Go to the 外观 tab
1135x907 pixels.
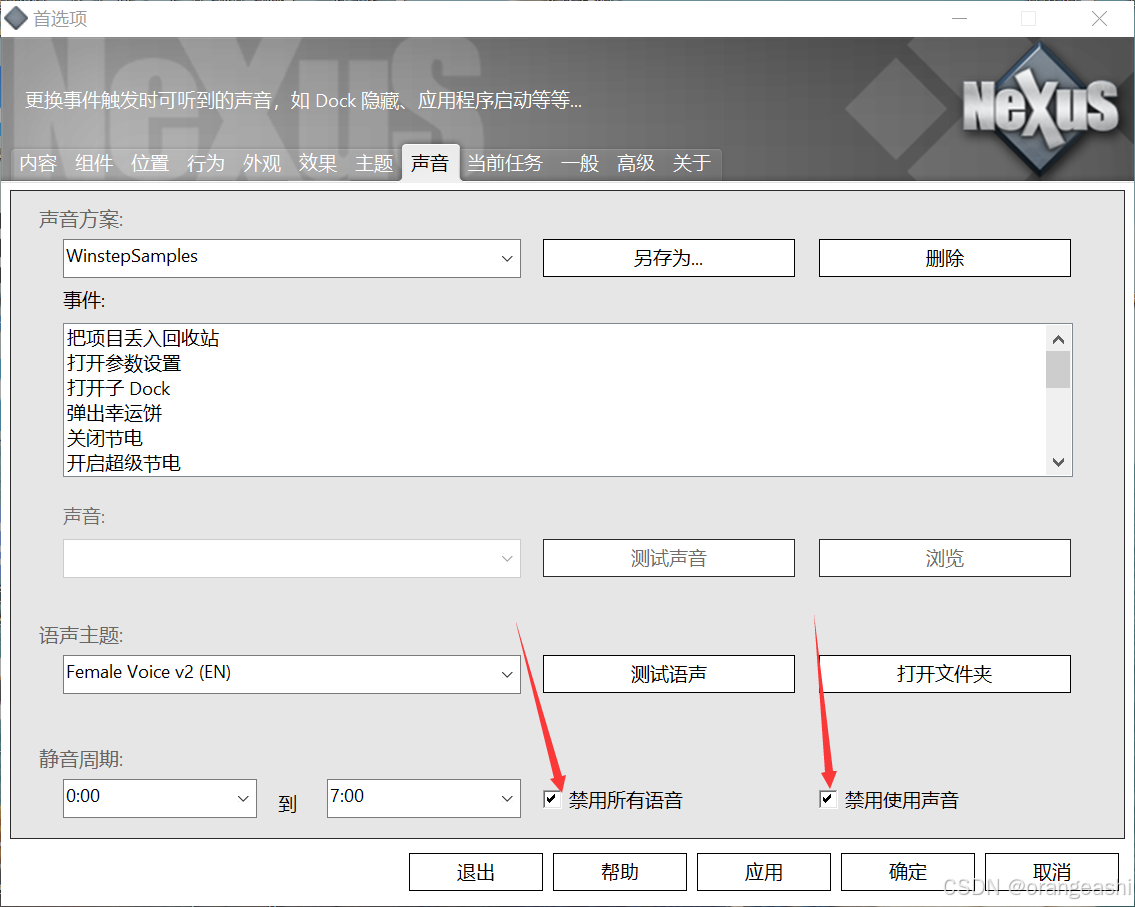(262, 163)
